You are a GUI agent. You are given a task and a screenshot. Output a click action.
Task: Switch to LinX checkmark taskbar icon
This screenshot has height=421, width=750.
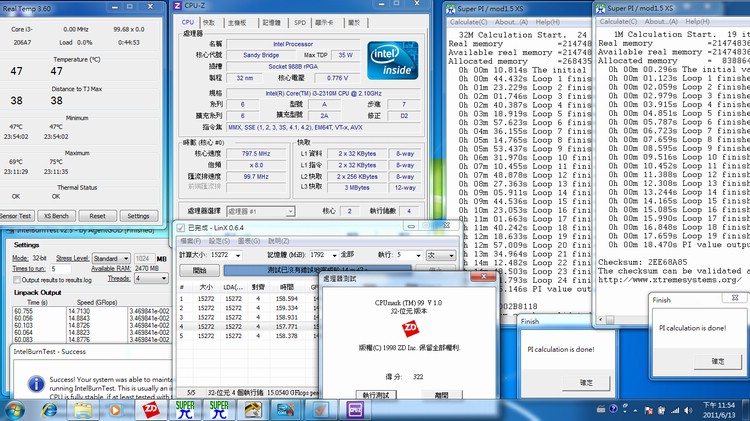(321, 410)
